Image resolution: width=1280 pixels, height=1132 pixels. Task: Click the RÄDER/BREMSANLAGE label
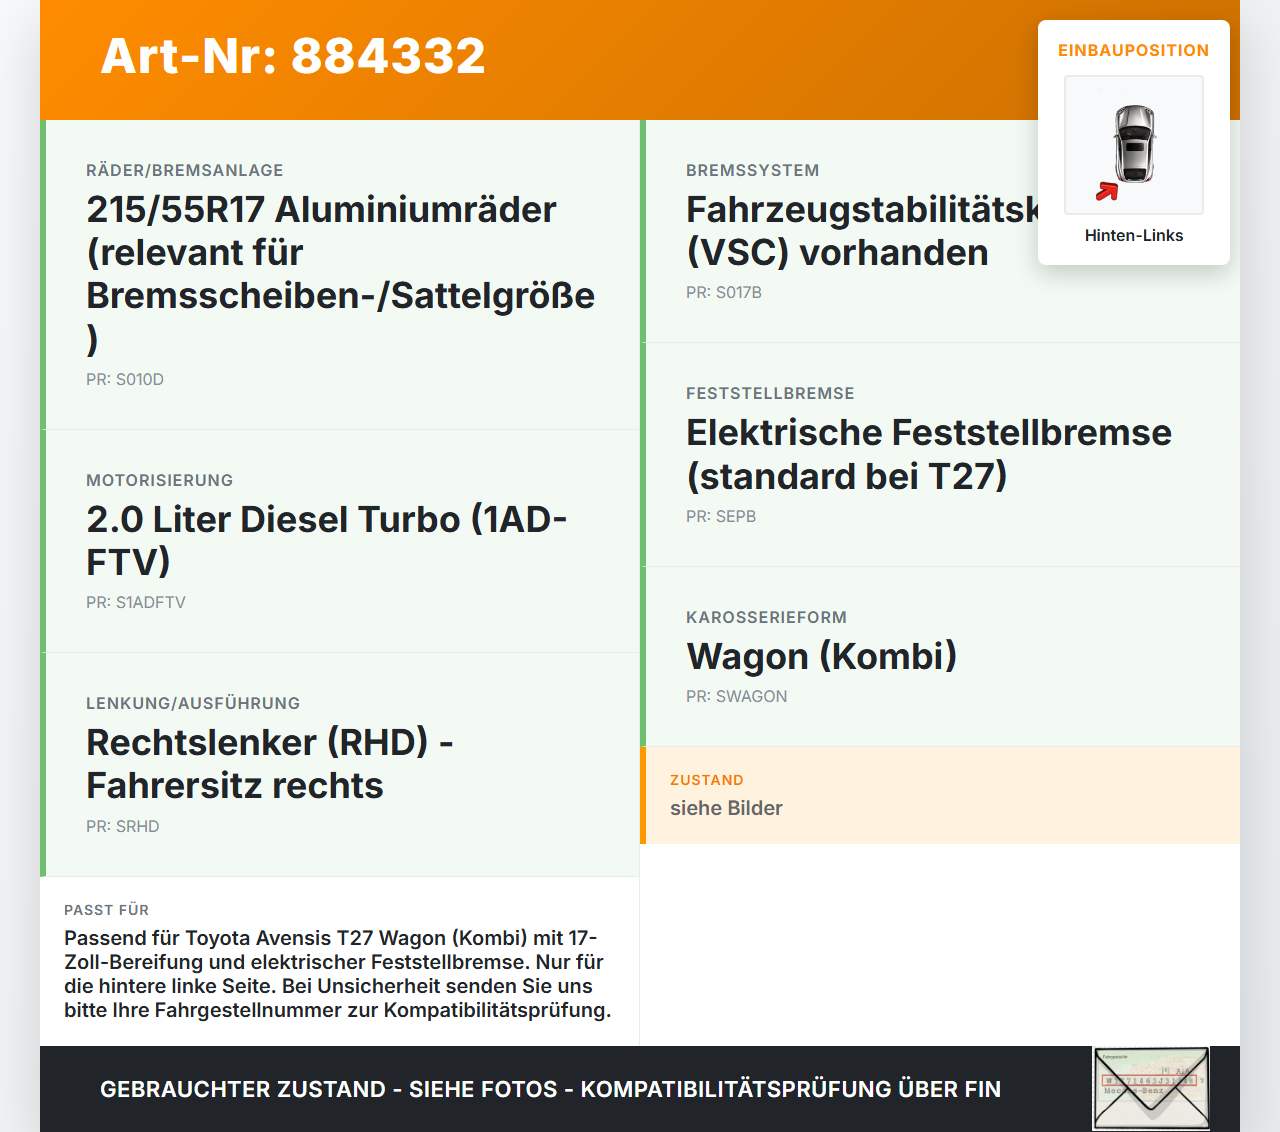click(x=185, y=170)
